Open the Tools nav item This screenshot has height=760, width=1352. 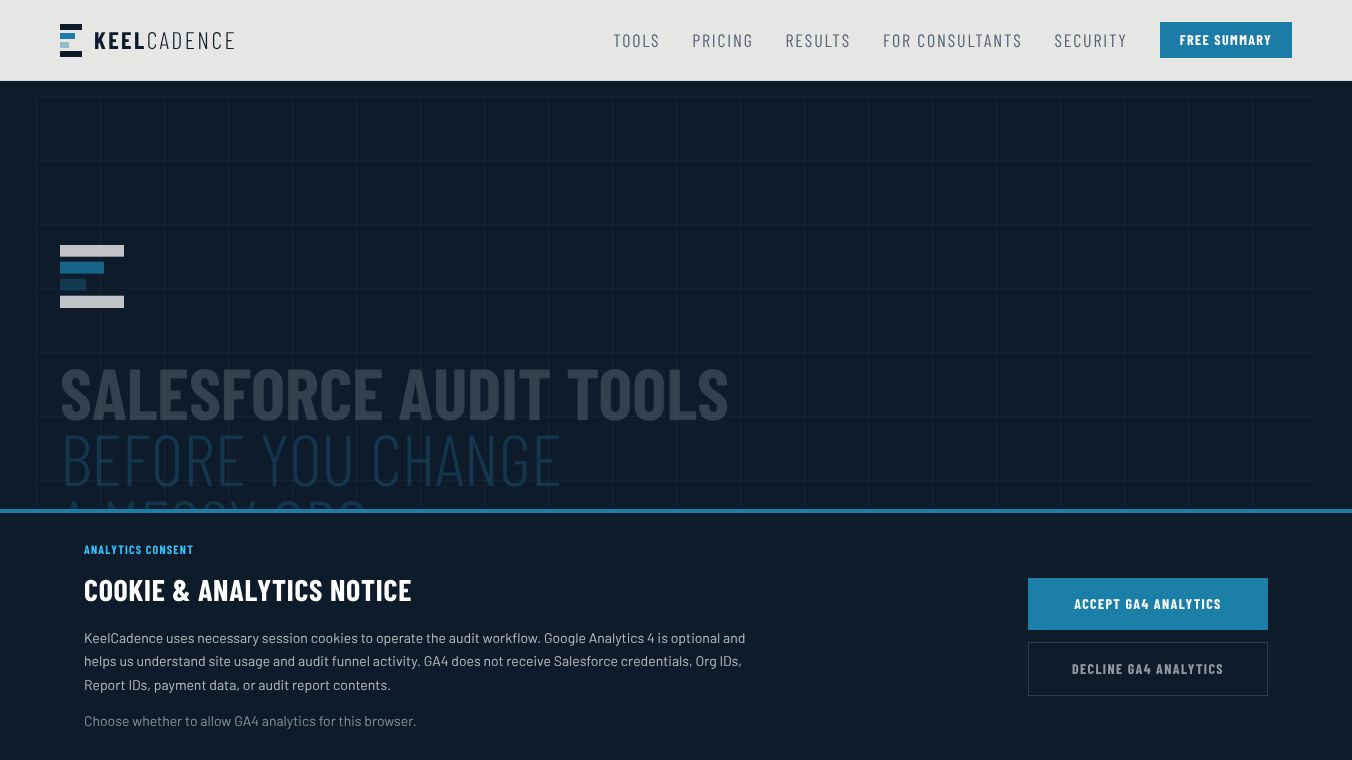click(636, 41)
